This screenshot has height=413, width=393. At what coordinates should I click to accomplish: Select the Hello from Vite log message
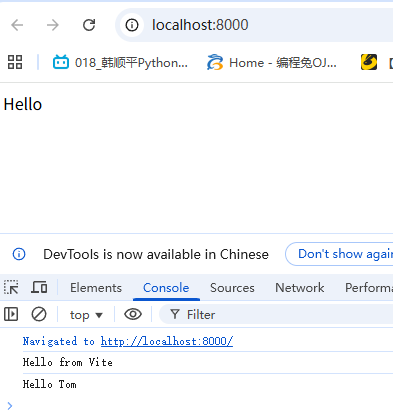pos(68,362)
